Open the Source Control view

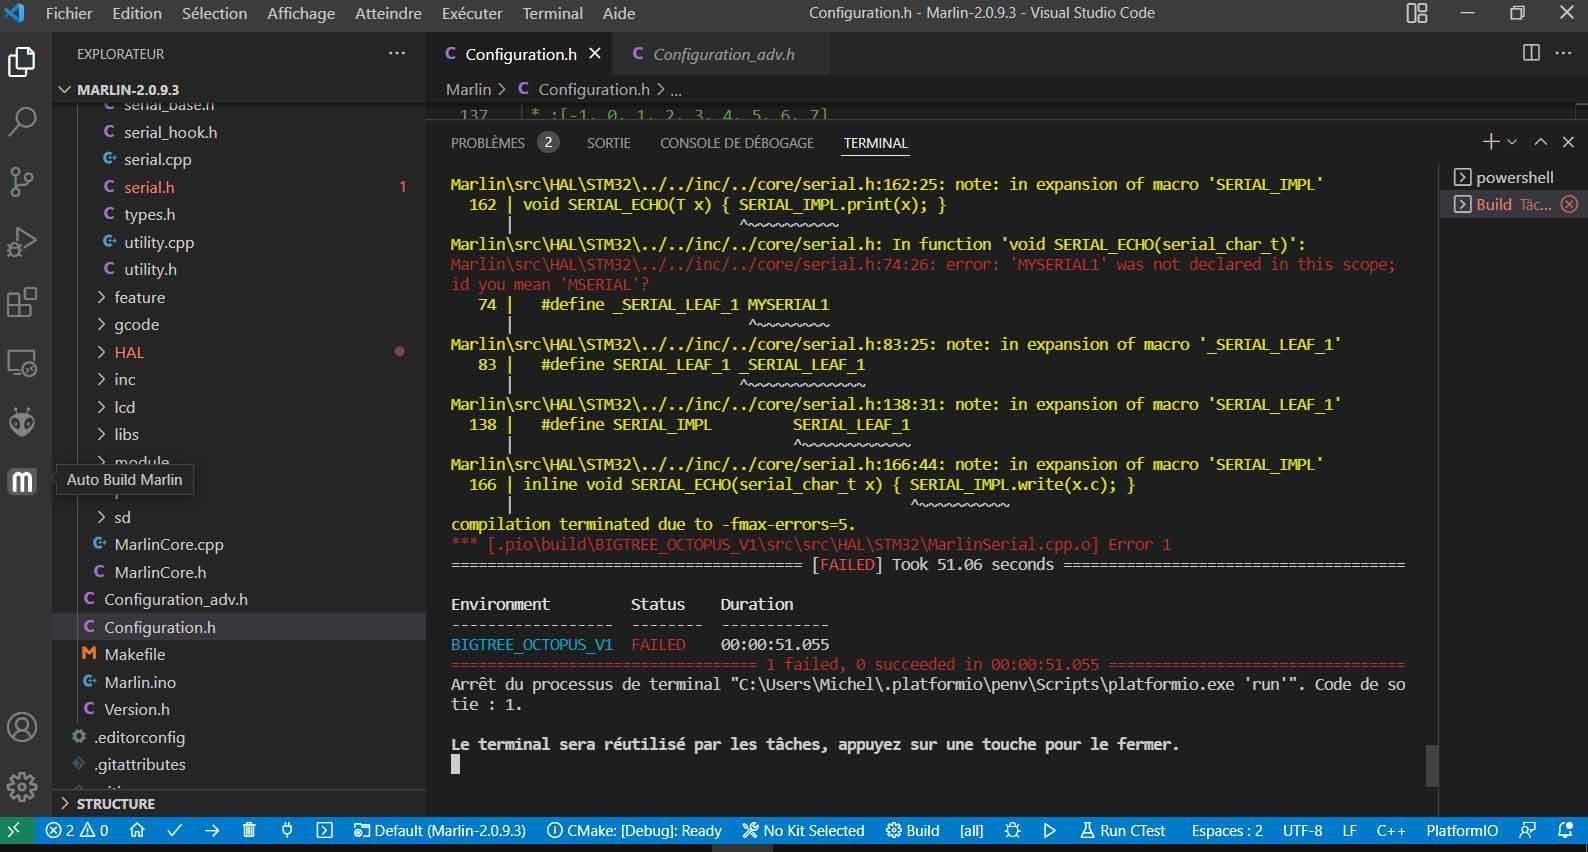(x=22, y=182)
